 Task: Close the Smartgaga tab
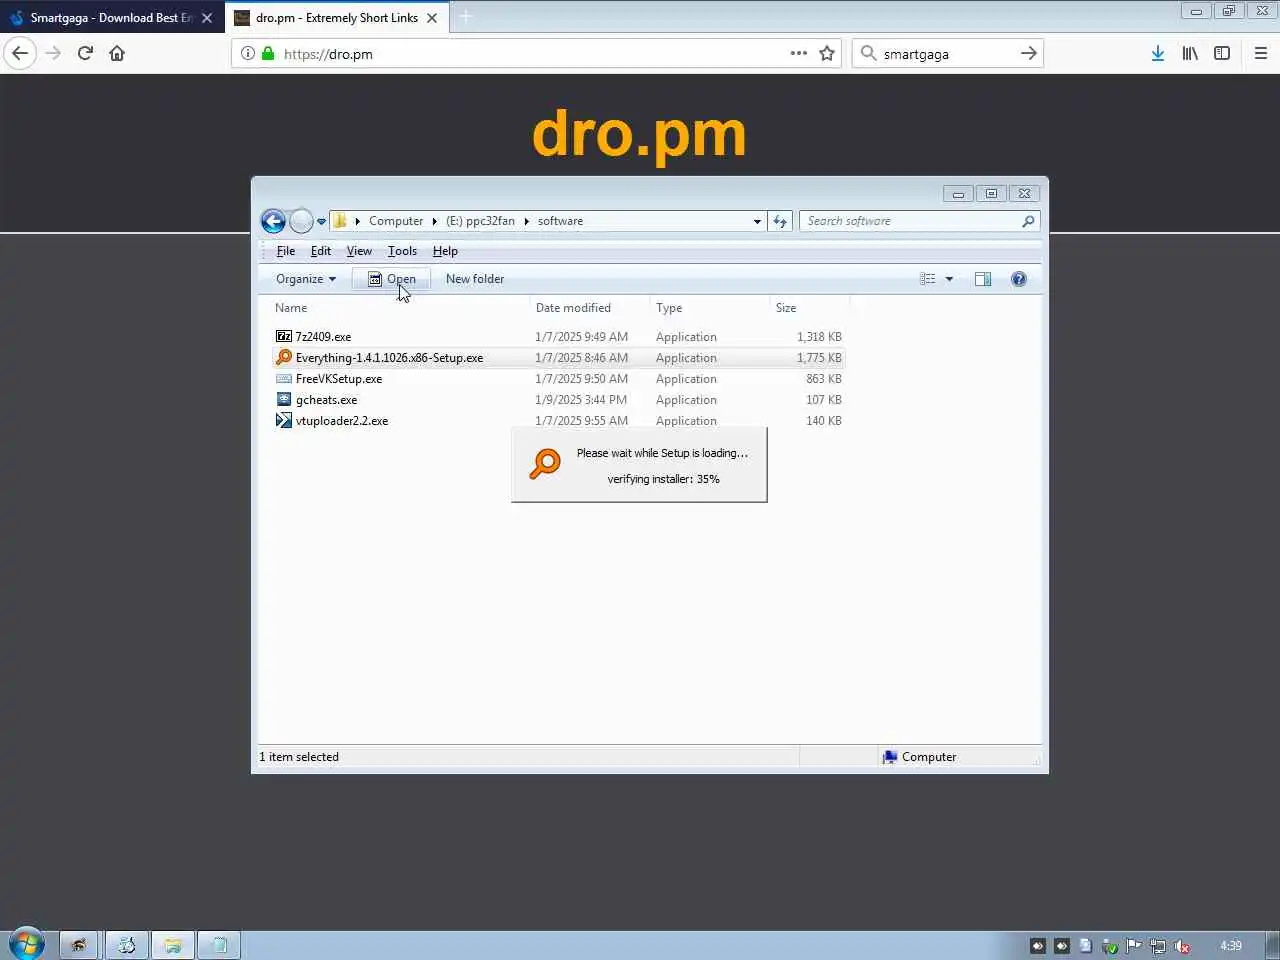207,18
